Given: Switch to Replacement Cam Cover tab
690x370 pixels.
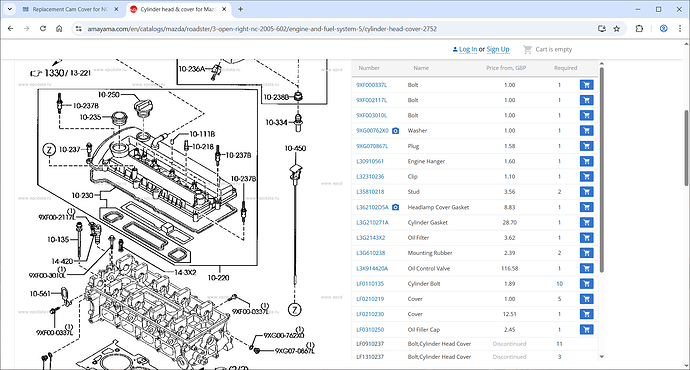Looking at the screenshot, I should pos(70,9).
